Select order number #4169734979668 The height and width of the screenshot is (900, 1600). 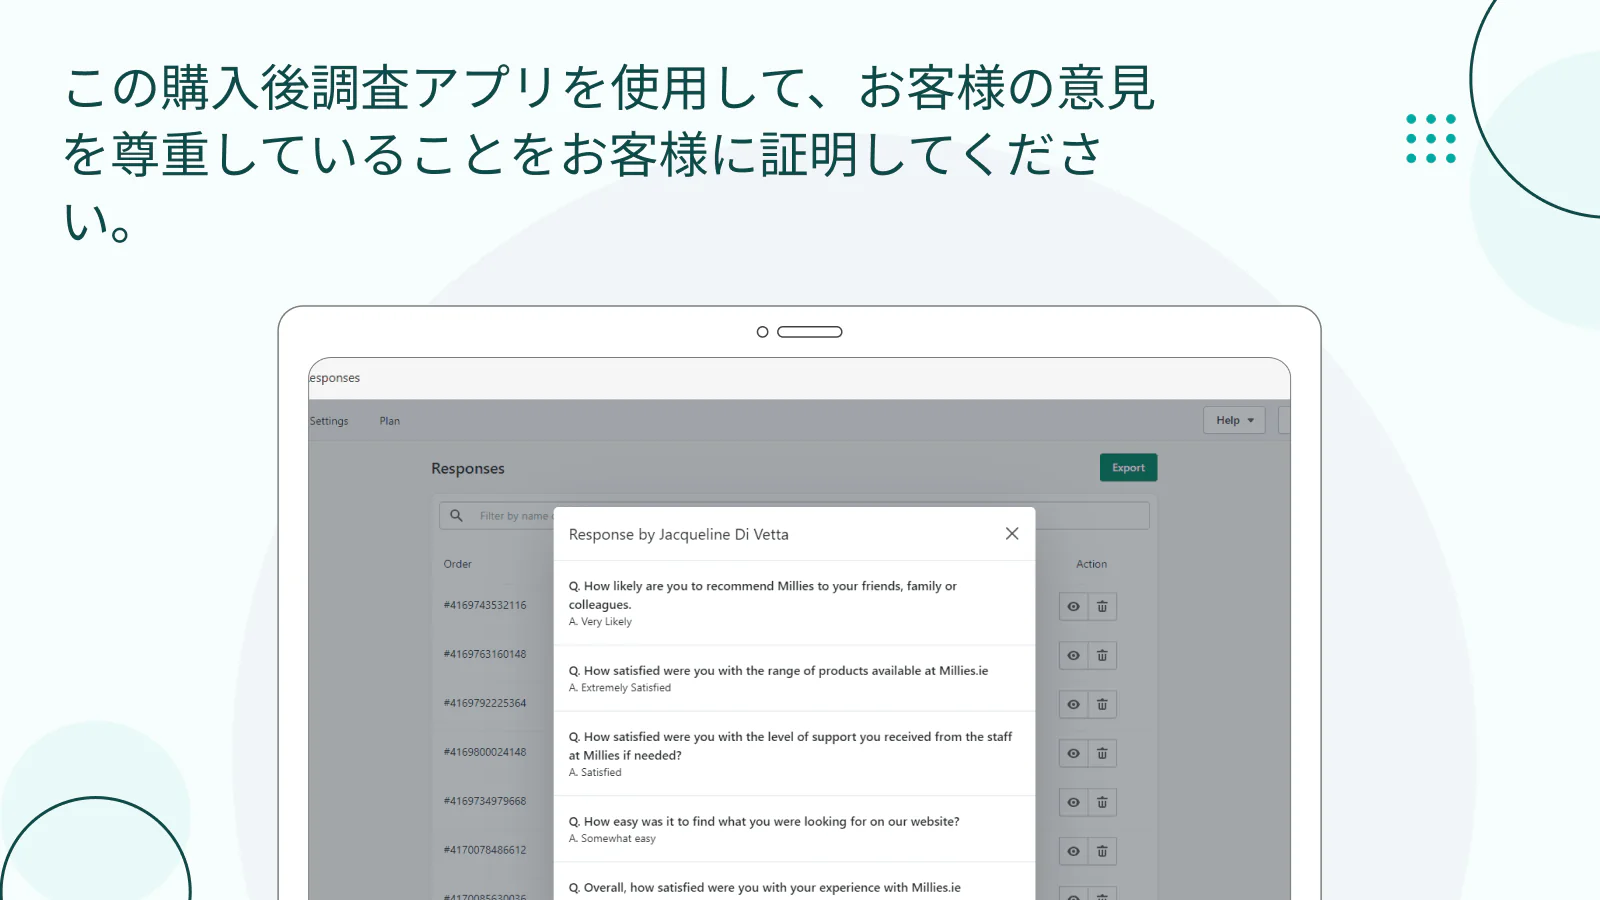click(485, 801)
